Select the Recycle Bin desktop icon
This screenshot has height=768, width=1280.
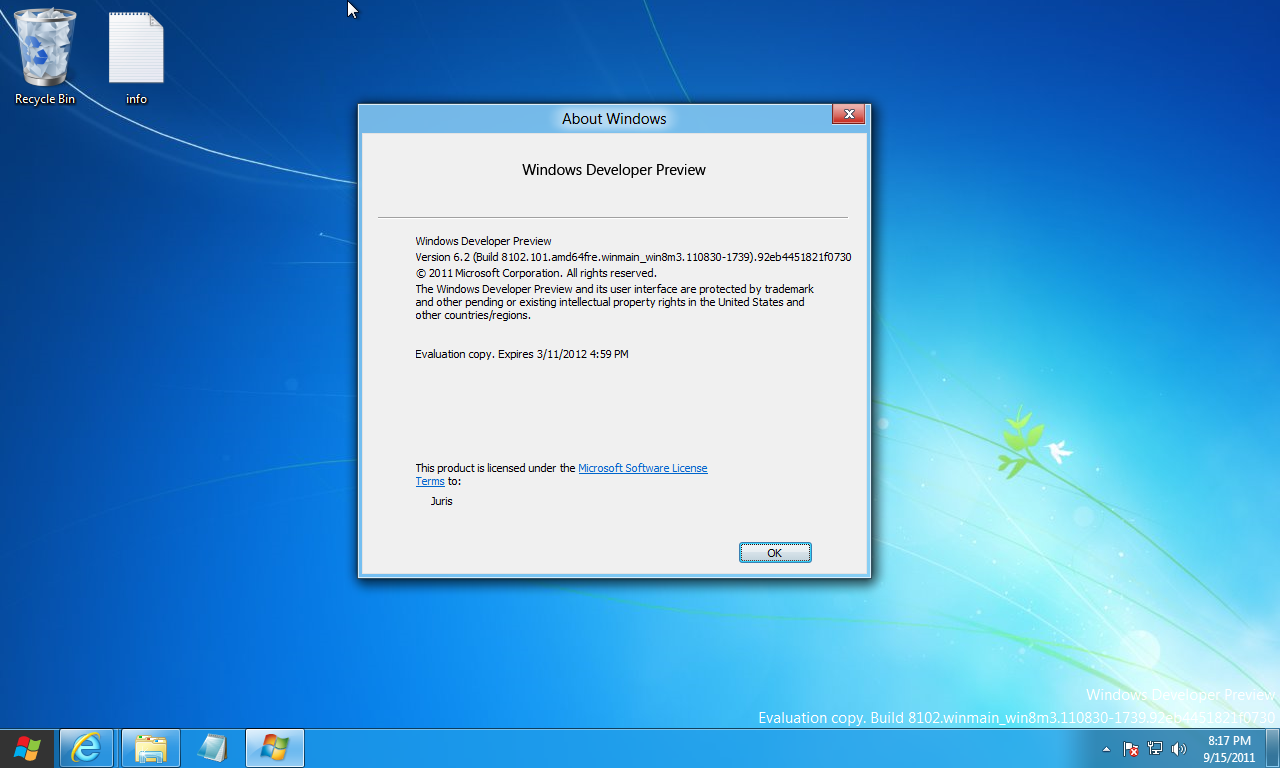pyautogui.click(x=45, y=56)
